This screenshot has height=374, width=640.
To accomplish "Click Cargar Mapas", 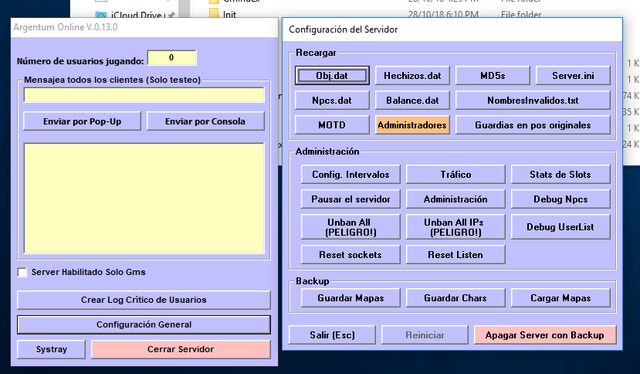I will (560, 298).
